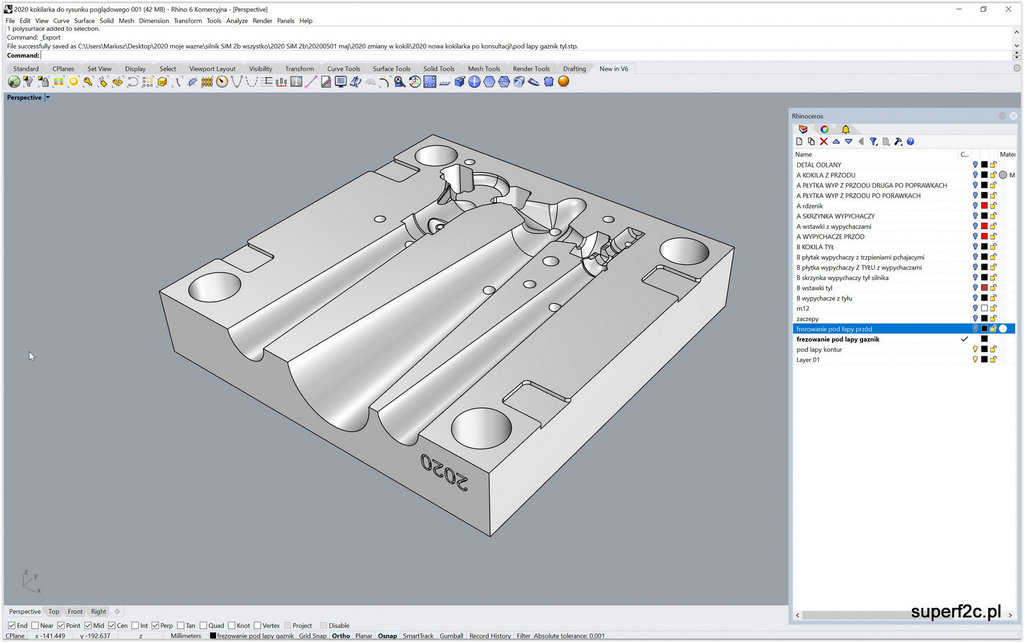The height and width of the screenshot is (642, 1024).
Task: Click the orange render sphere toolbar icon
Action: pyautogui.click(x=563, y=81)
